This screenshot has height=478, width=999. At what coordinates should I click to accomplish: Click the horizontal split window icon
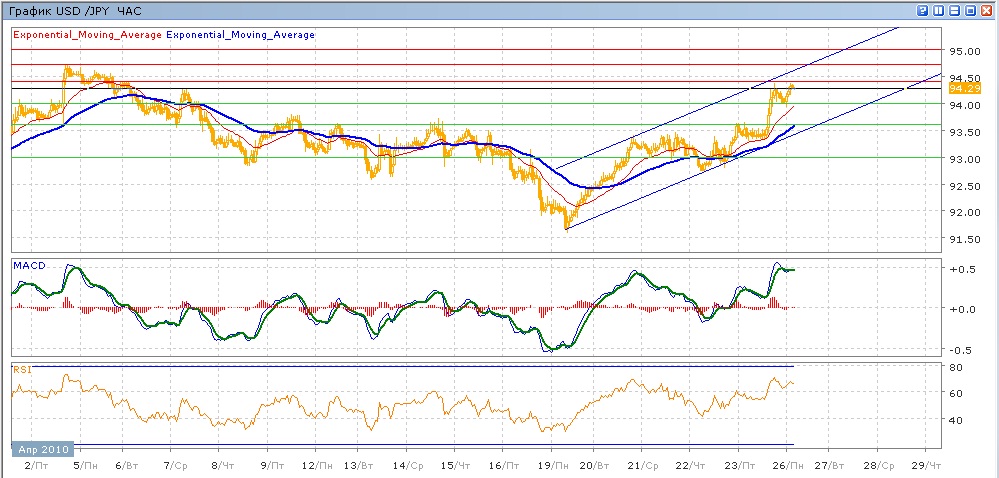[954, 10]
